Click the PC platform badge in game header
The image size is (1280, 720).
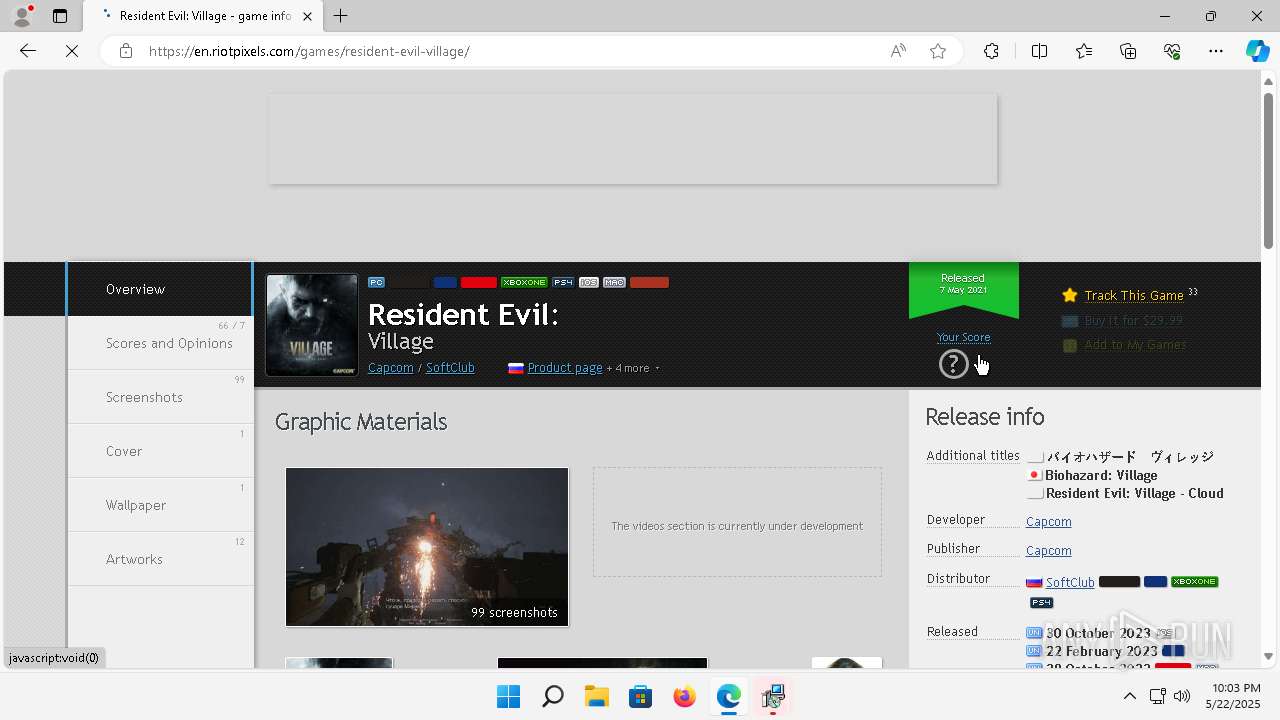coord(376,282)
